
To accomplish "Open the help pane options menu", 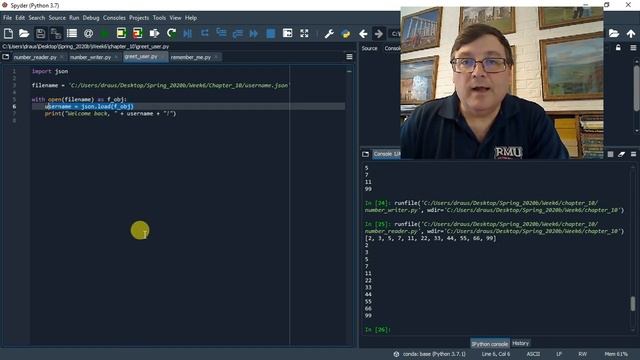I will point(633,48).
